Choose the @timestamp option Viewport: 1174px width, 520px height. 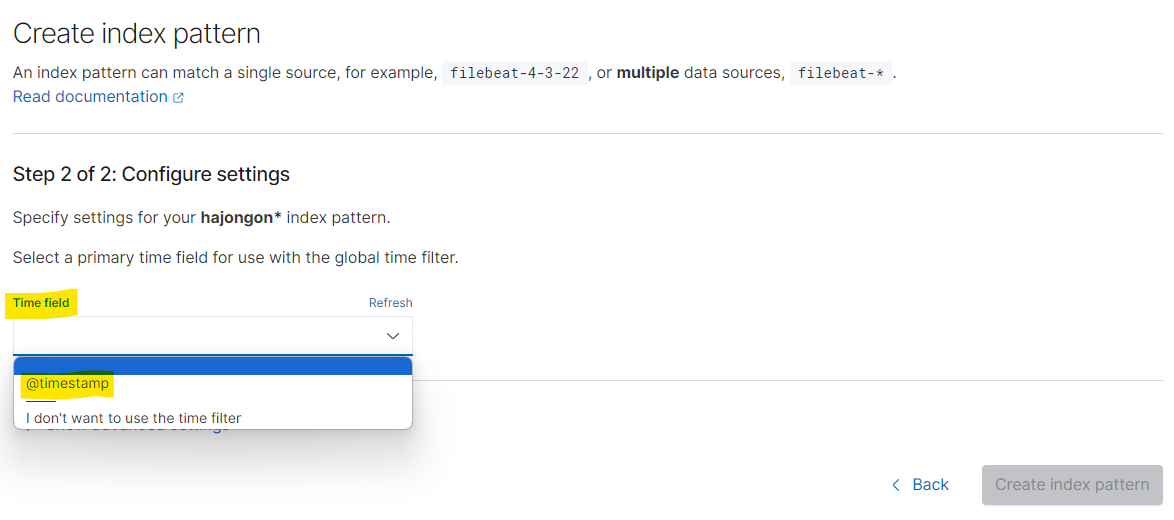pyautogui.click(x=68, y=384)
